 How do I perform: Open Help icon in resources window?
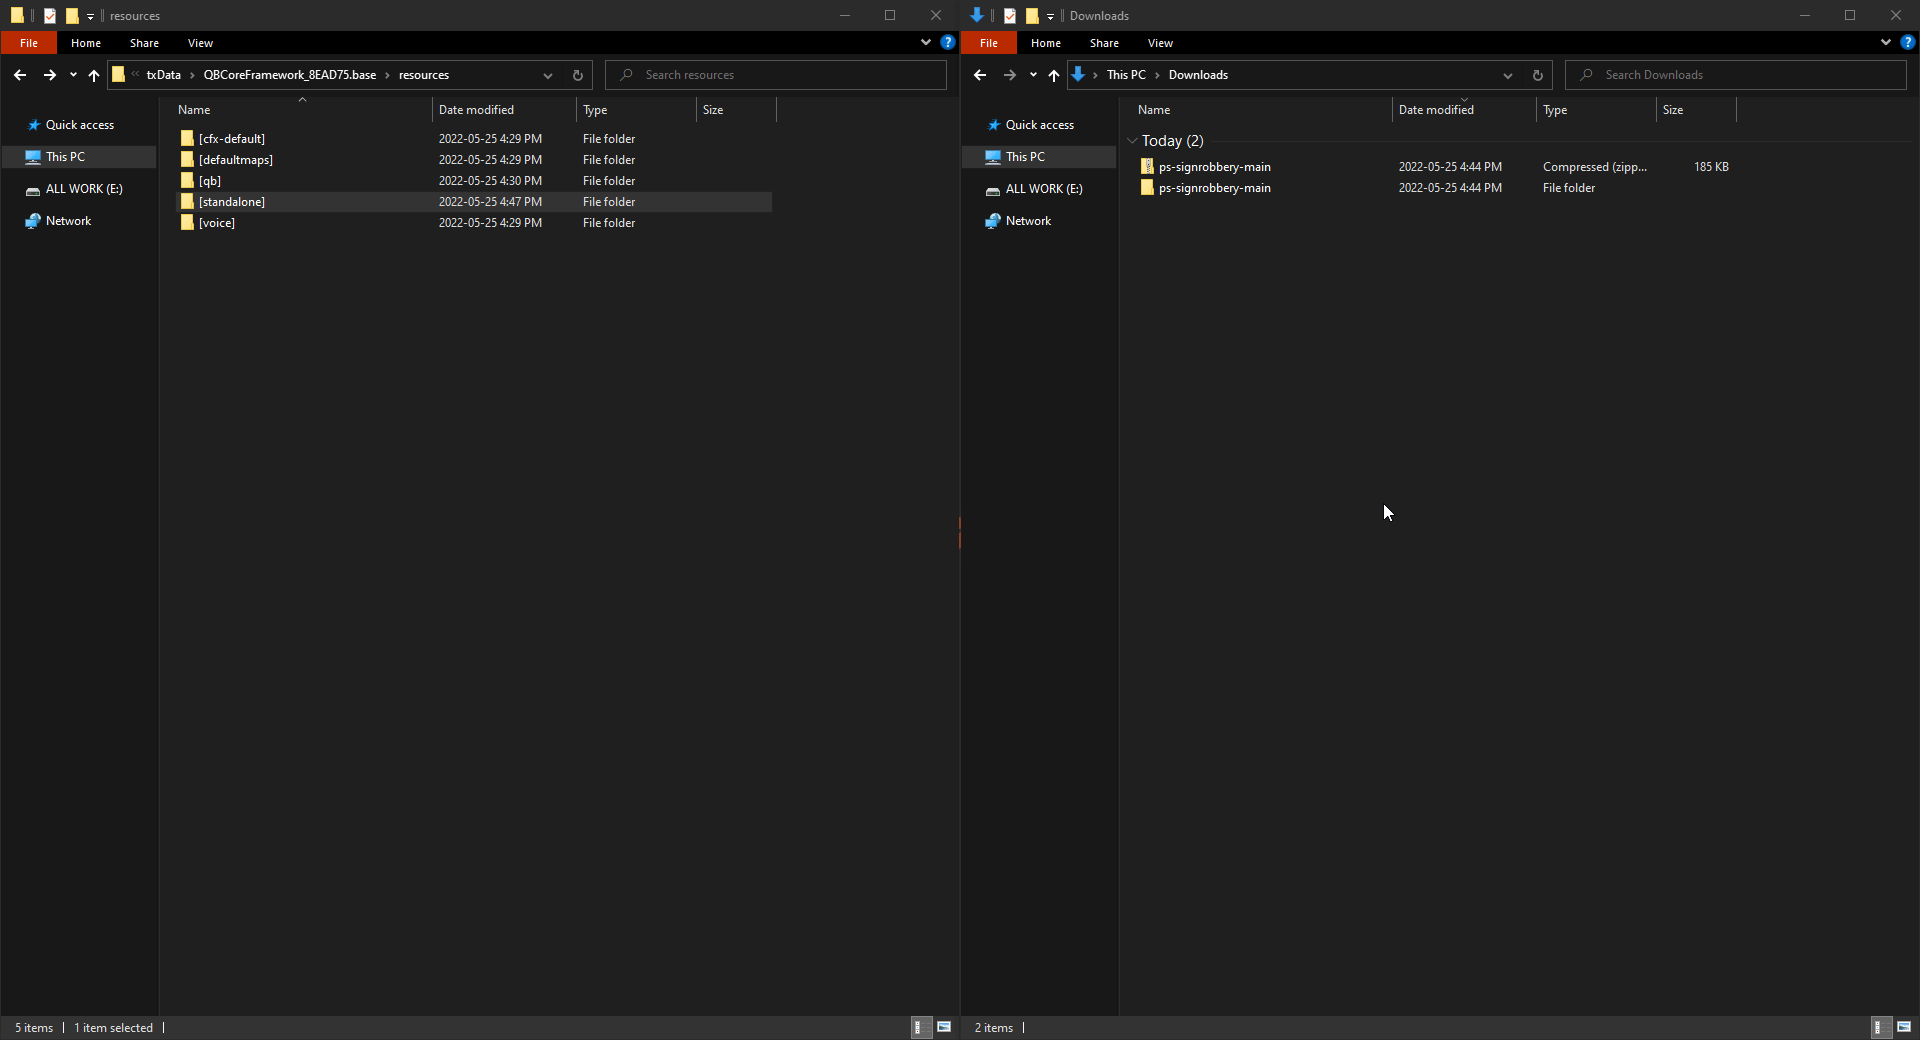pos(948,42)
